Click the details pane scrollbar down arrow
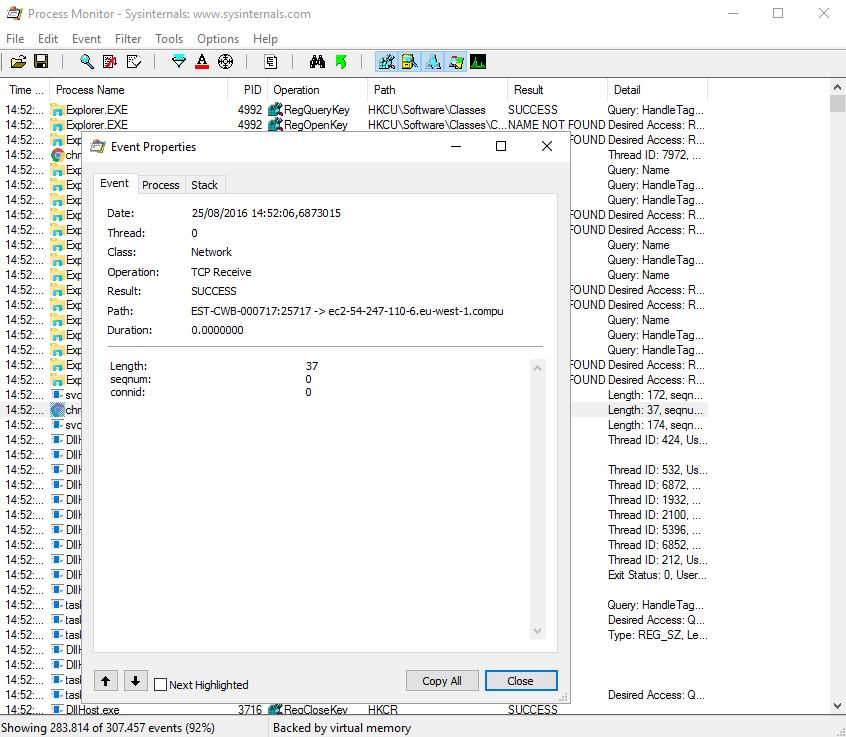 click(x=537, y=631)
